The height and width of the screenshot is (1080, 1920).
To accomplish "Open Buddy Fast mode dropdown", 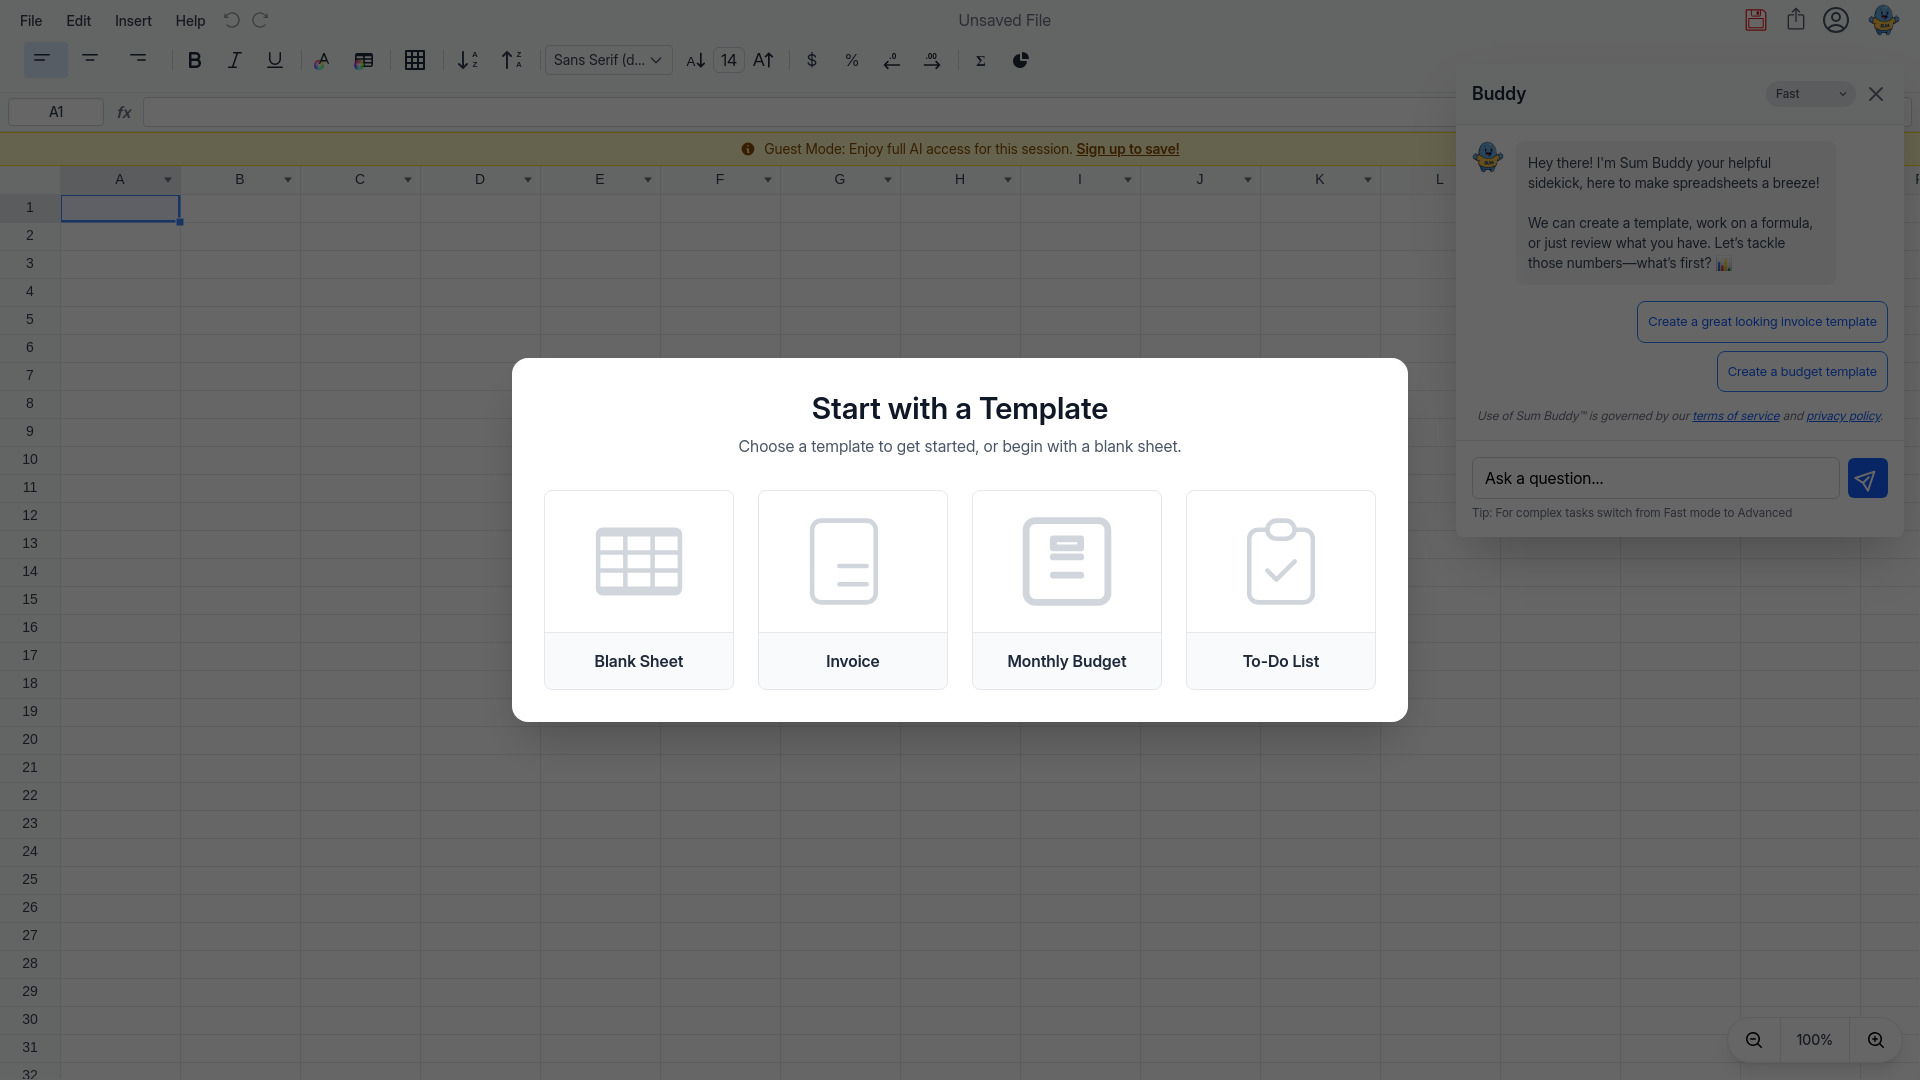I will click(x=1810, y=94).
